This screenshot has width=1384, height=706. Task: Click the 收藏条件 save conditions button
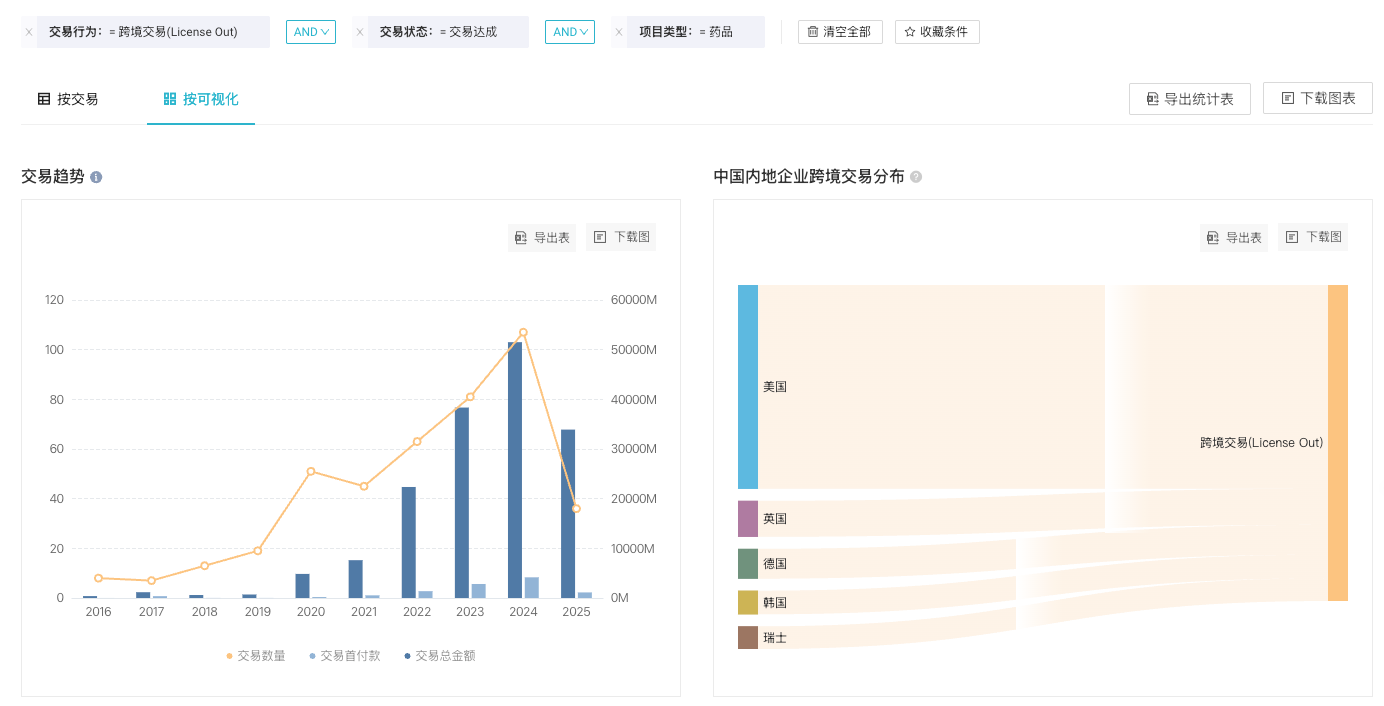(x=937, y=32)
